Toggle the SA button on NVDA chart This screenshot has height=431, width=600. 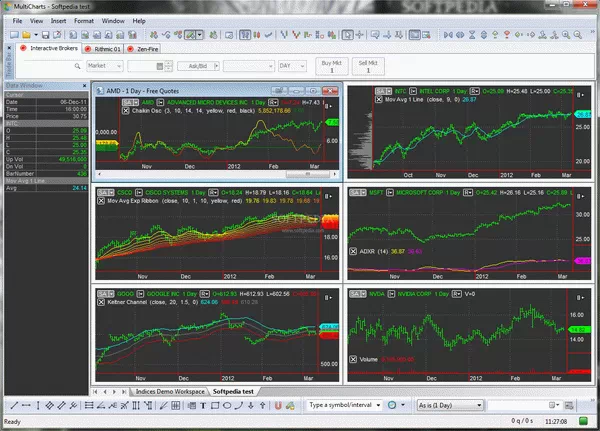[358, 294]
